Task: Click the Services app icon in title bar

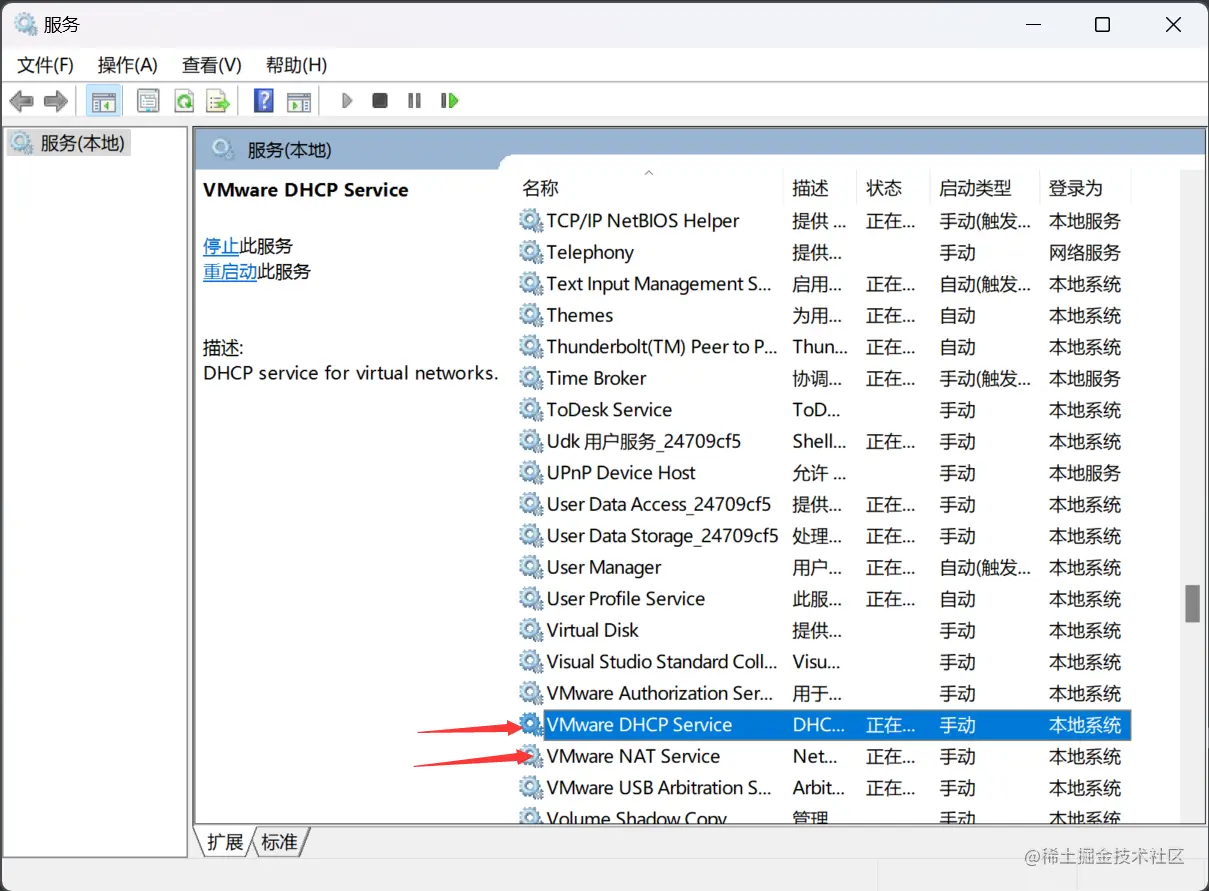Action: pos(25,25)
